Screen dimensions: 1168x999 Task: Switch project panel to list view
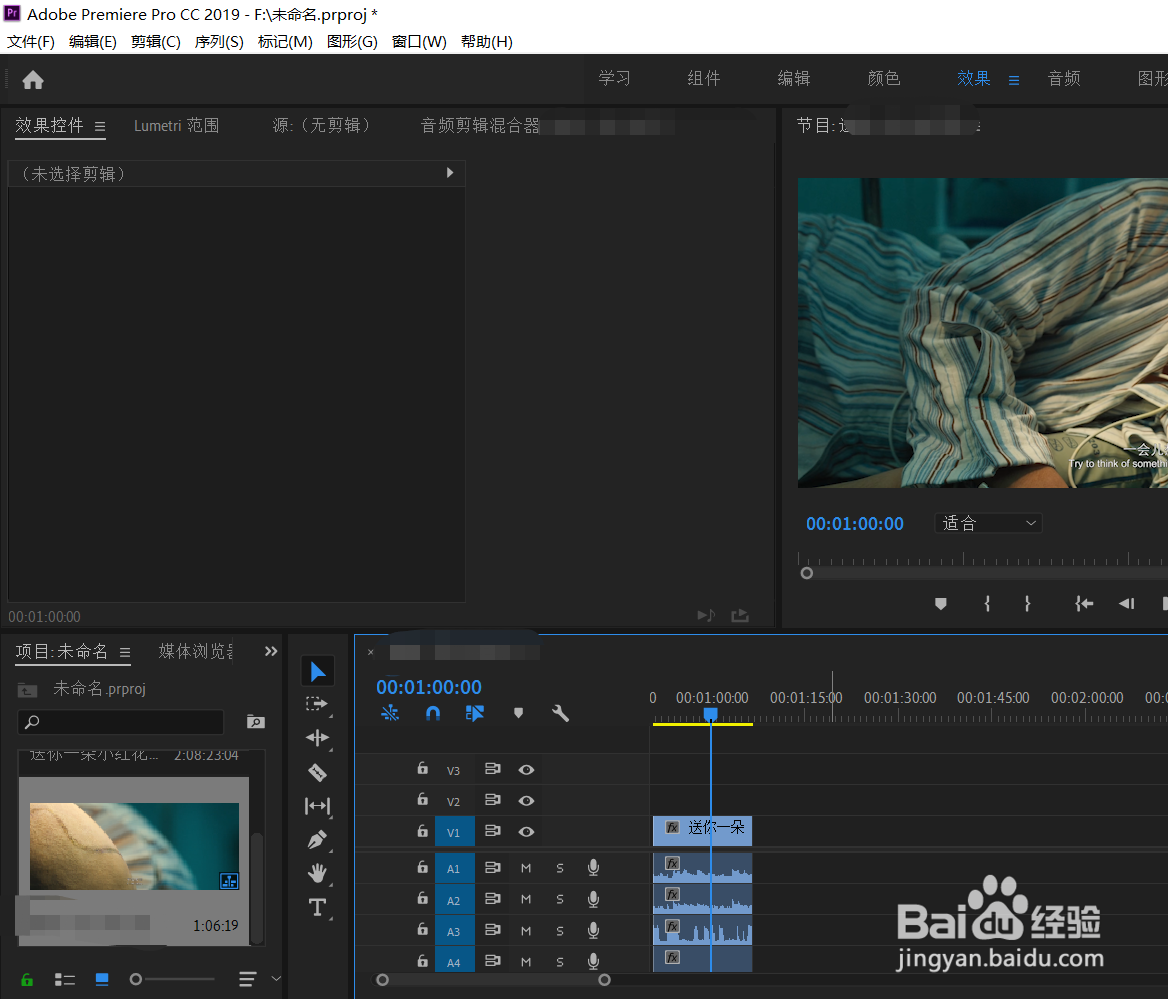pyautogui.click(x=65, y=980)
